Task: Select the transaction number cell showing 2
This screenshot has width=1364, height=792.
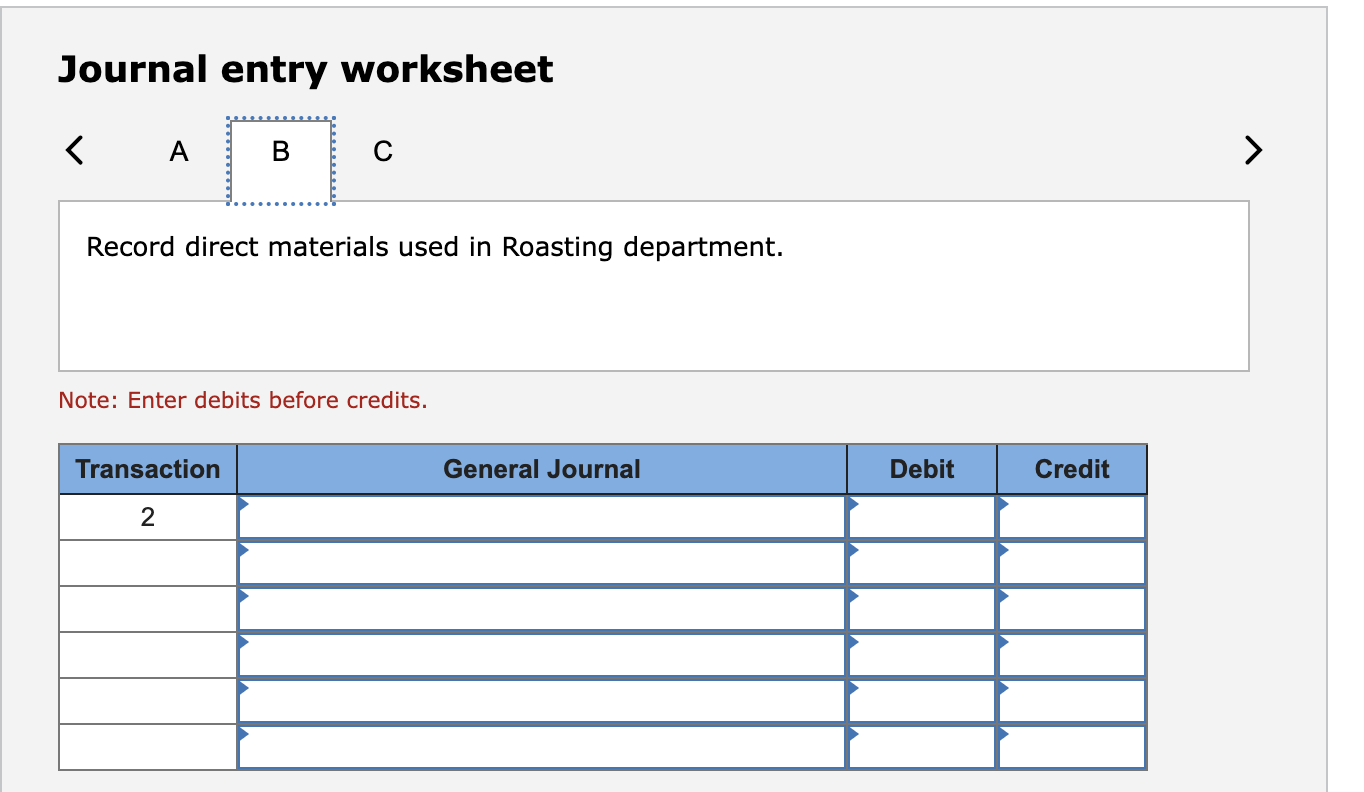Action: [x=147, y=516]
